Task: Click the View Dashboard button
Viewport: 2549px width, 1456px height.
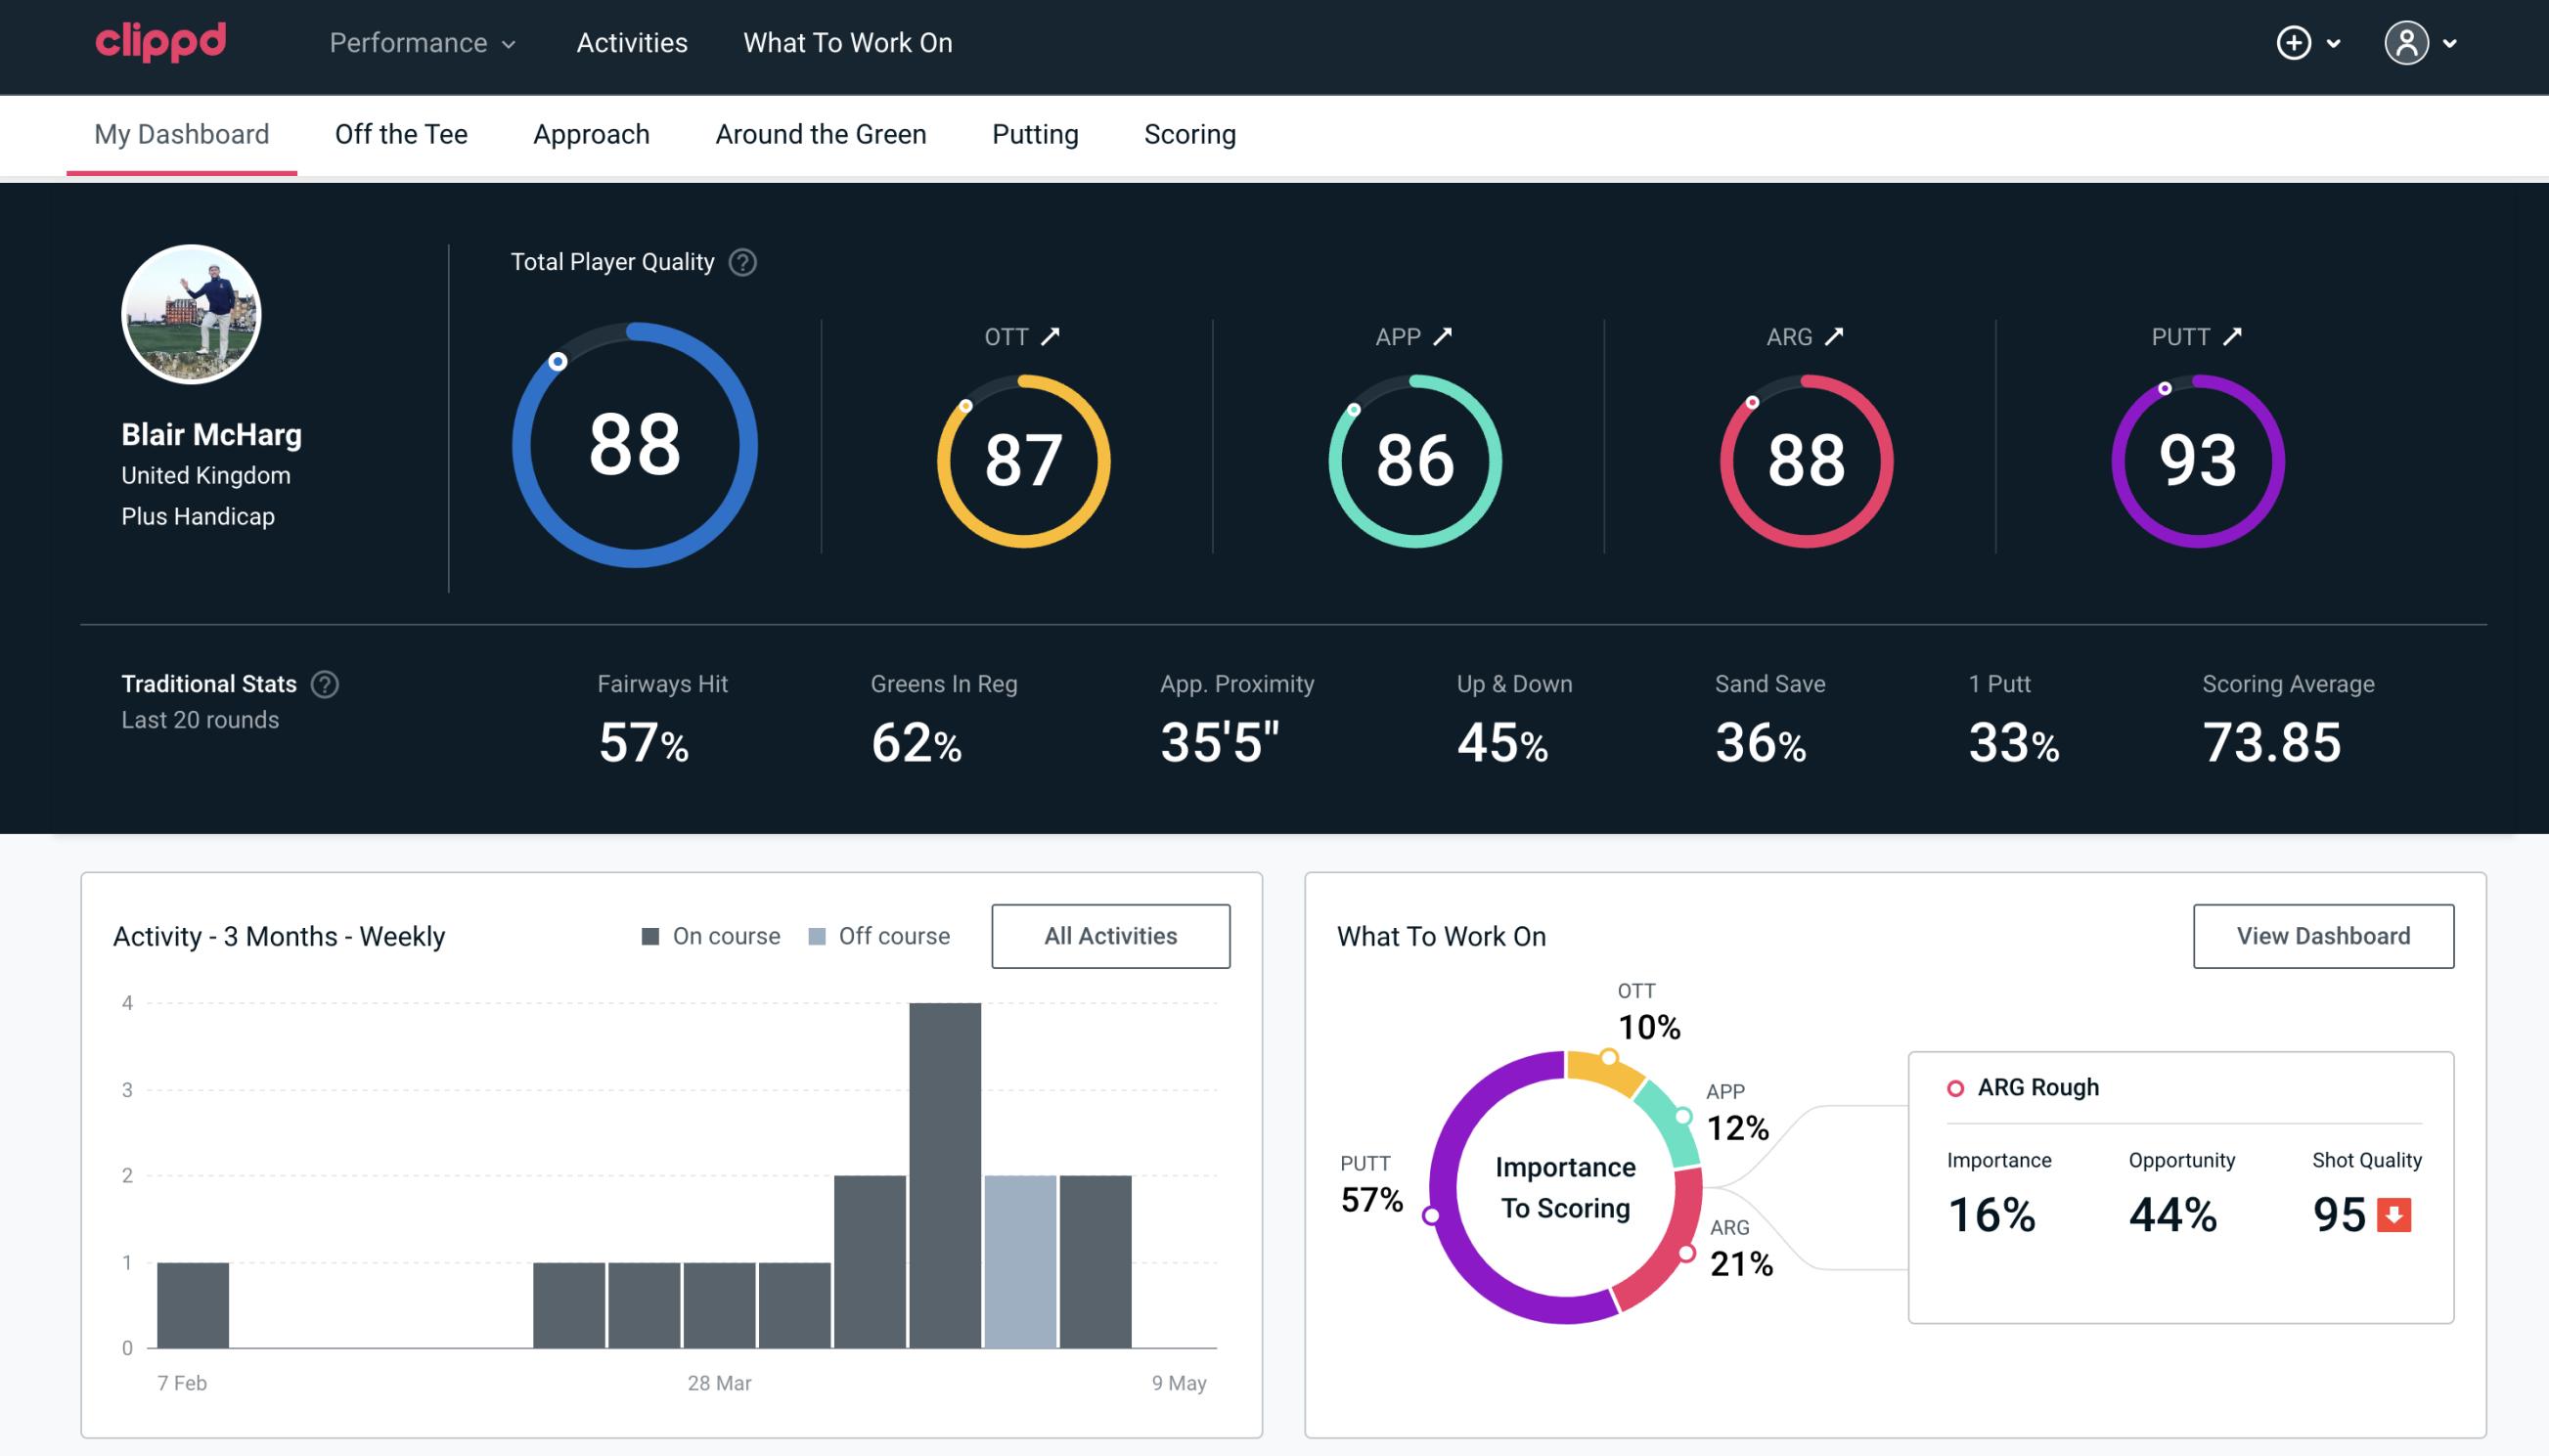Action: [2325, 935]
